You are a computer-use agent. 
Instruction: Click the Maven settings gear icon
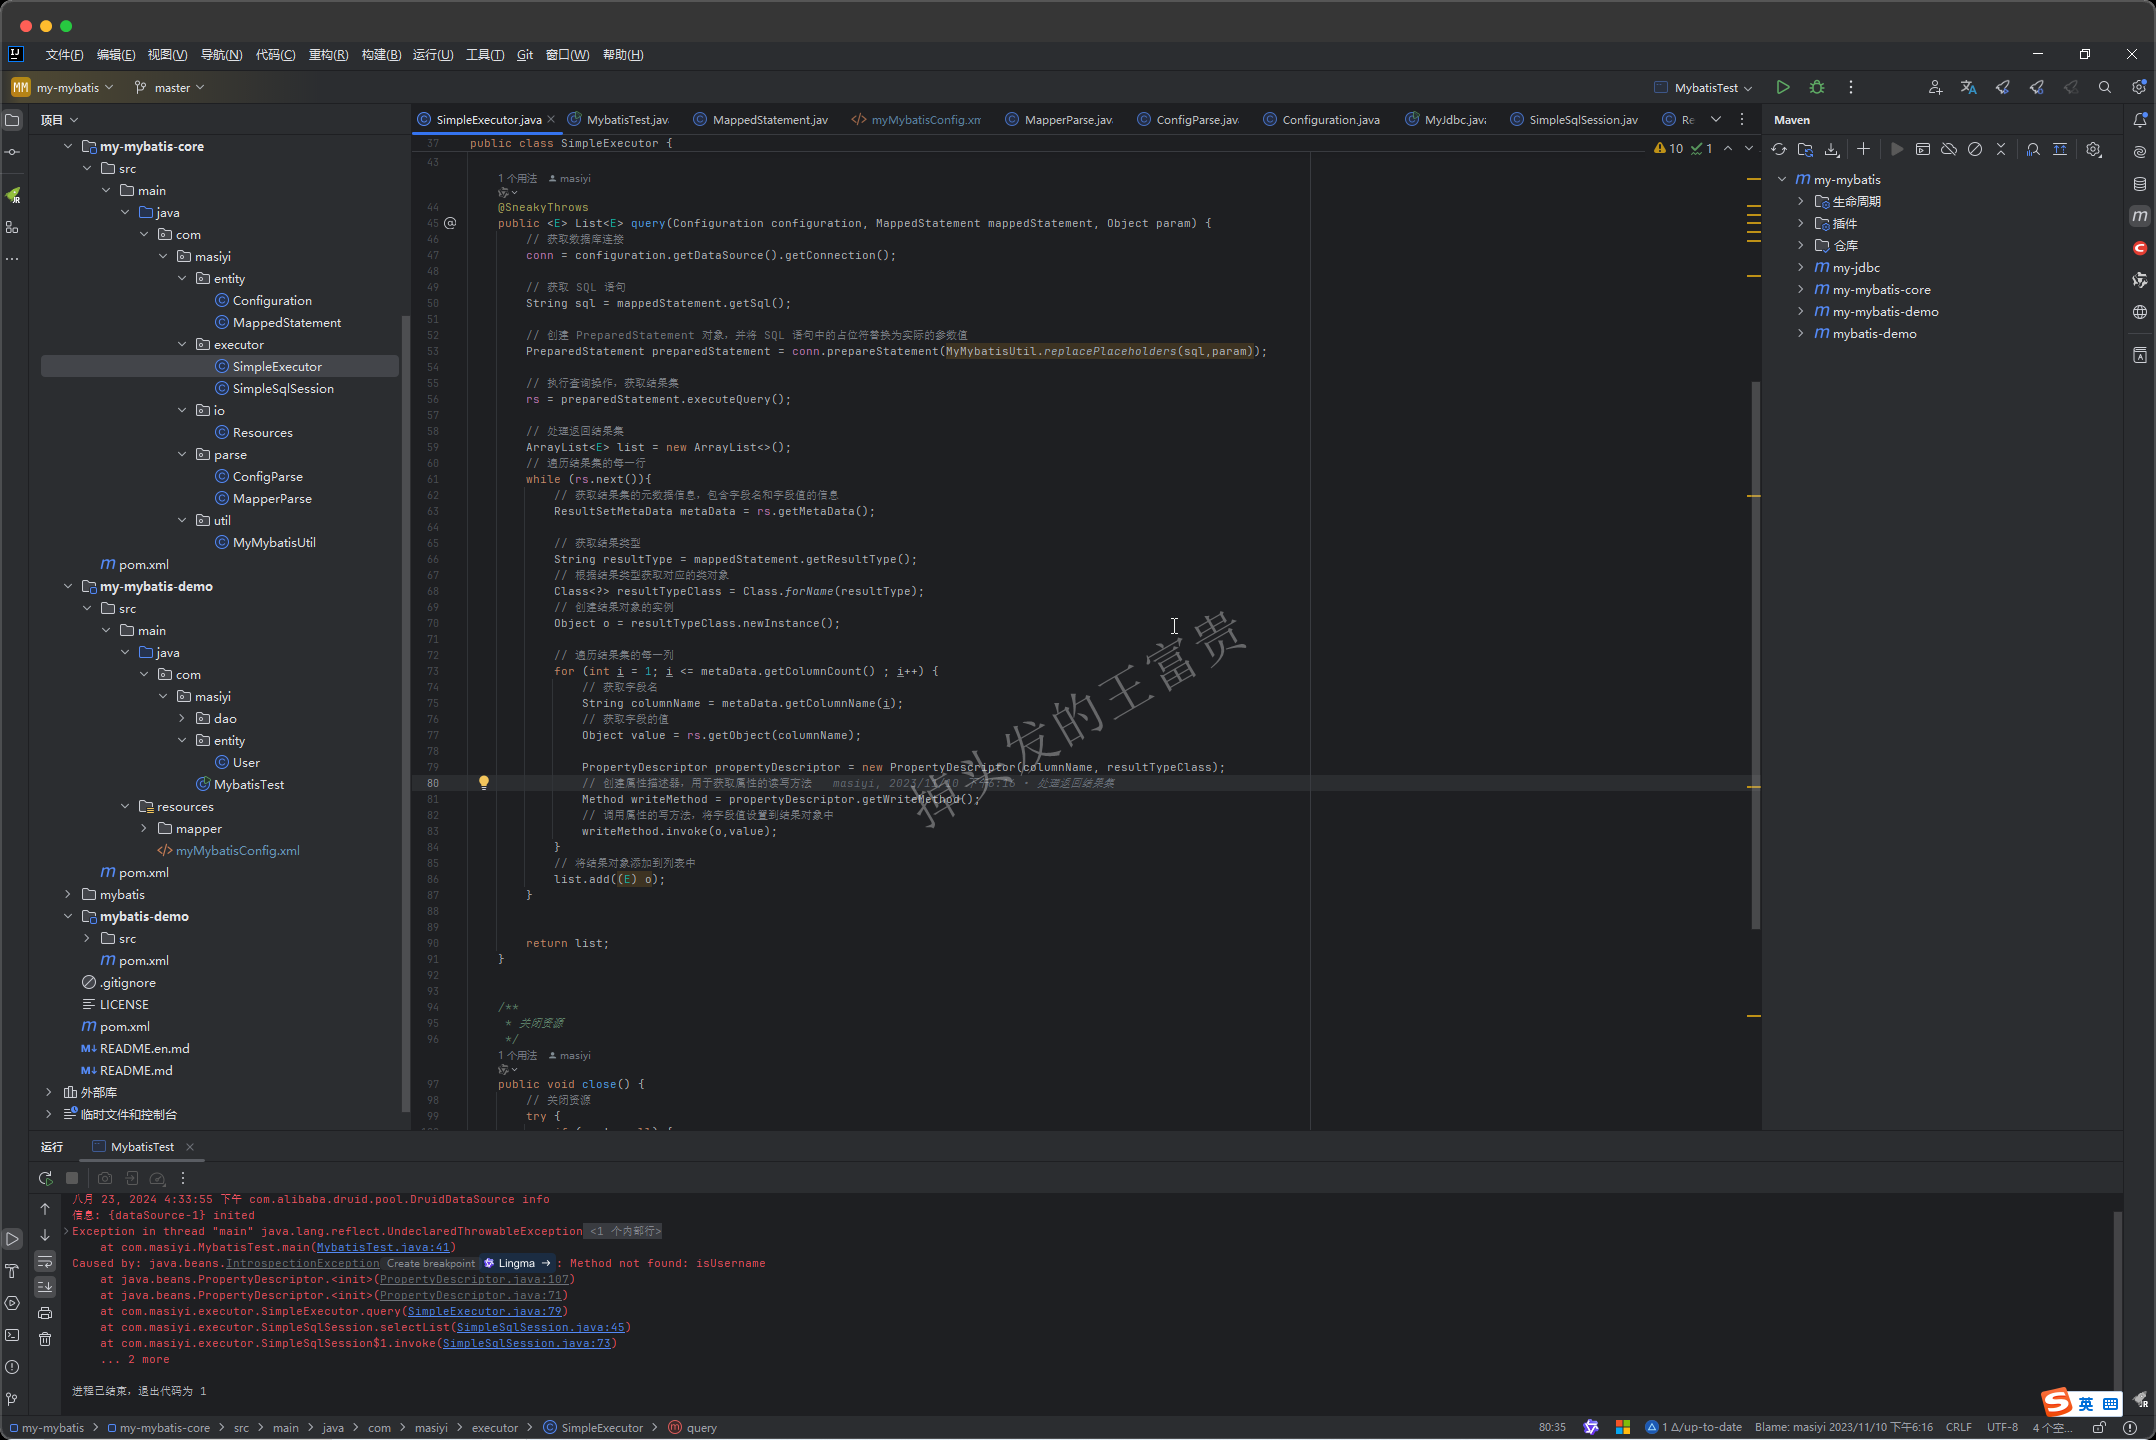tap(2093, 150)
